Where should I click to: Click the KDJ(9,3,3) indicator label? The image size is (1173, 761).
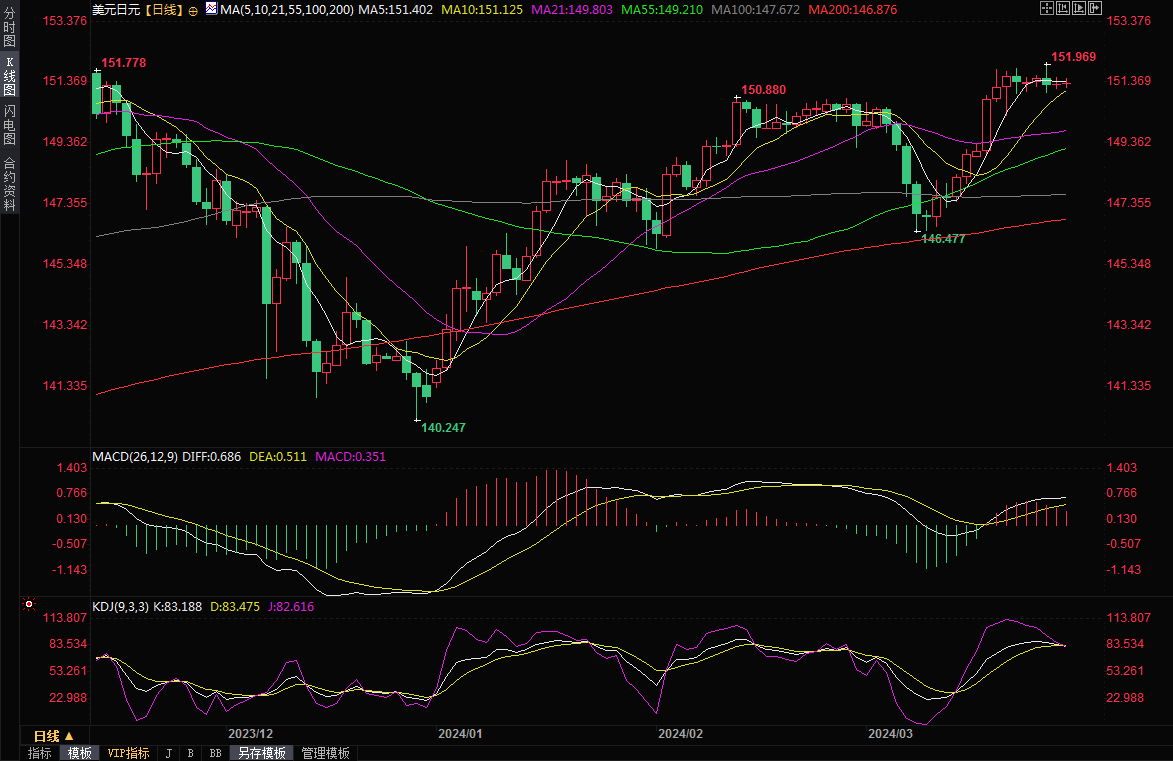120,607
